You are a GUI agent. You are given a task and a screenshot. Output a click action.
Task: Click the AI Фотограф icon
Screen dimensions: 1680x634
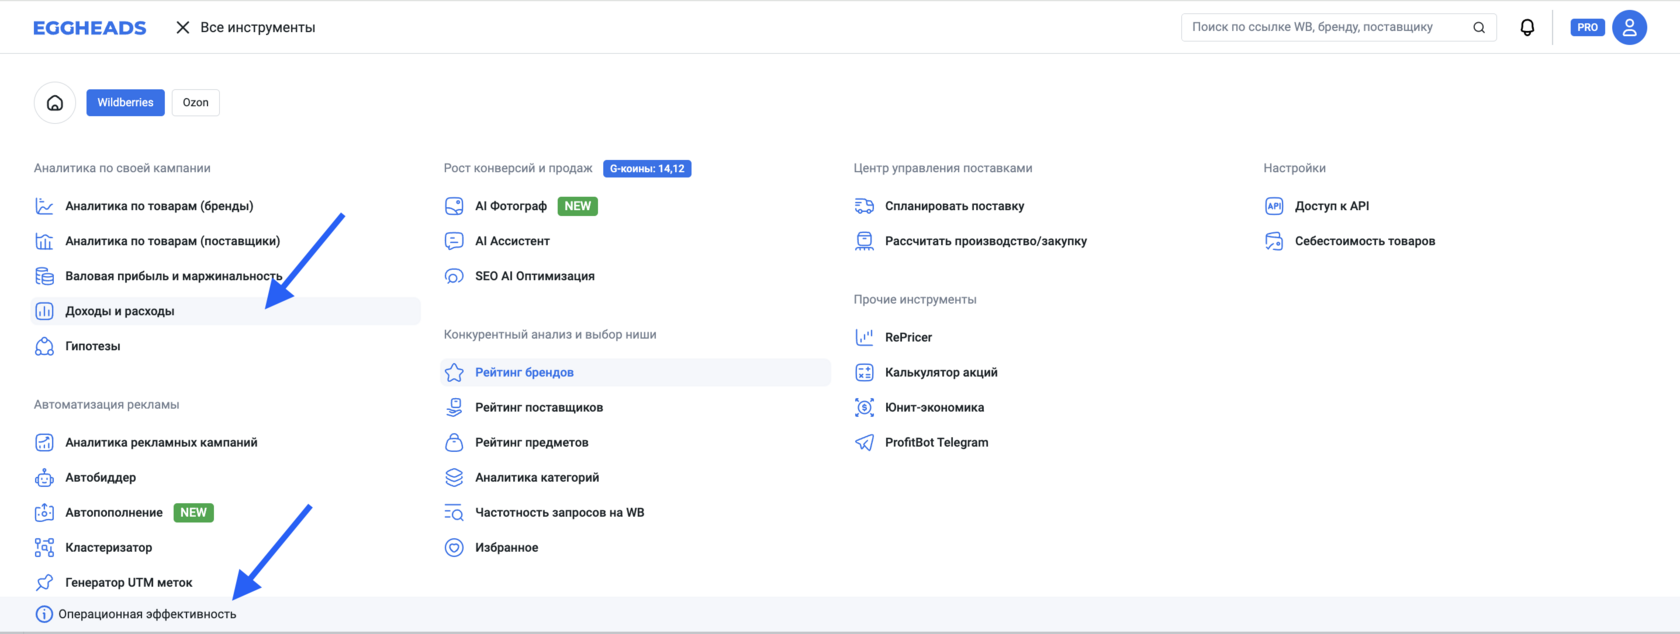[x=454, y=206]
